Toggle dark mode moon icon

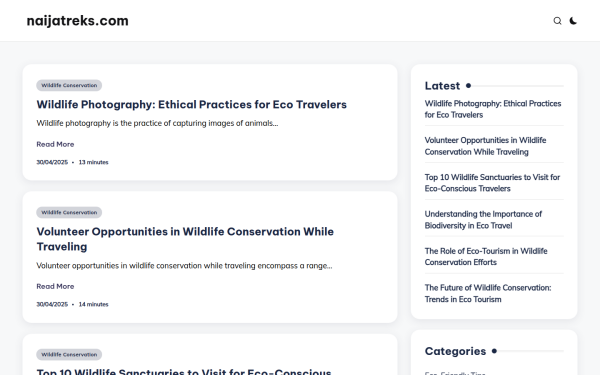click(x=573, y=21)
